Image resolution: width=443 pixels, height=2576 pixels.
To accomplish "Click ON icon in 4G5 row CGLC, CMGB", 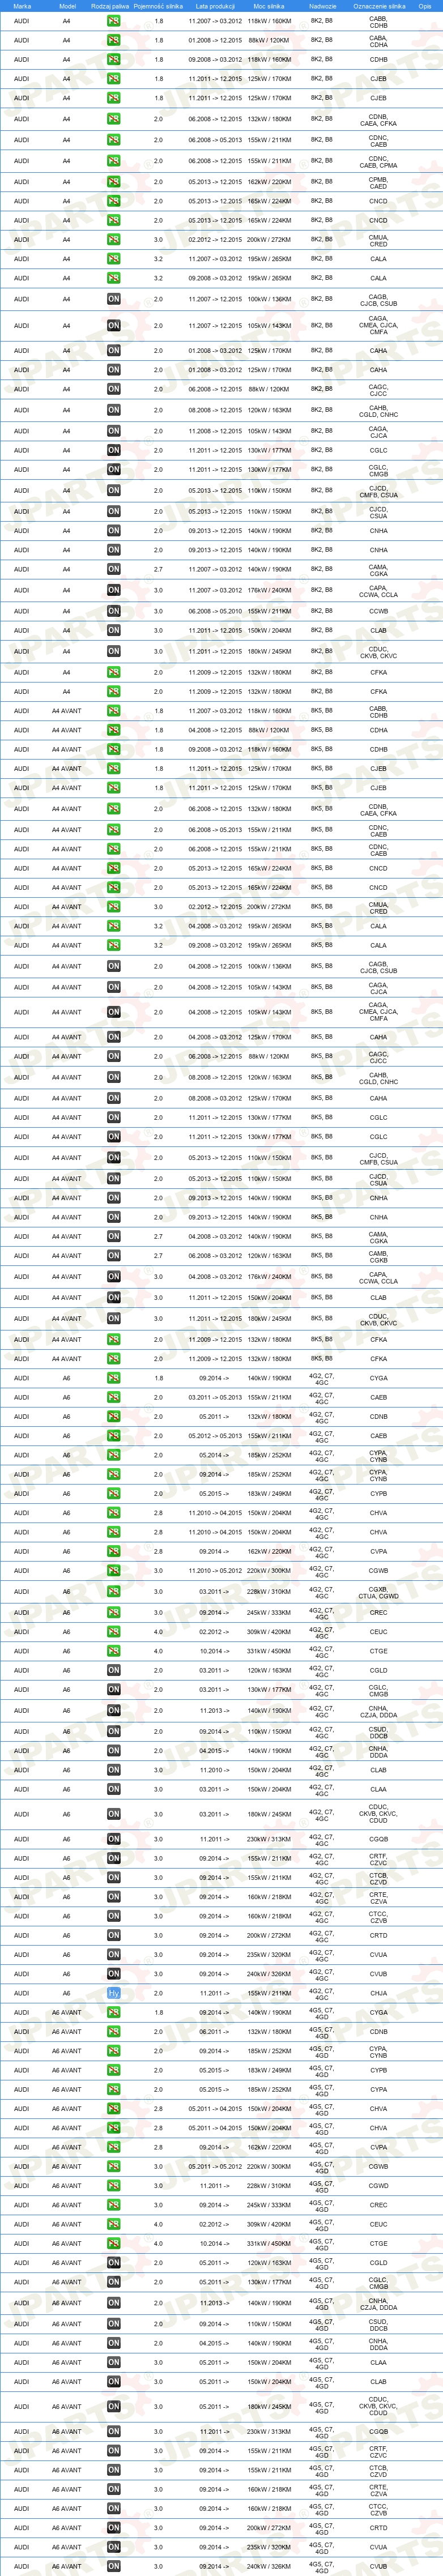I will click(x=114, y=2282).
